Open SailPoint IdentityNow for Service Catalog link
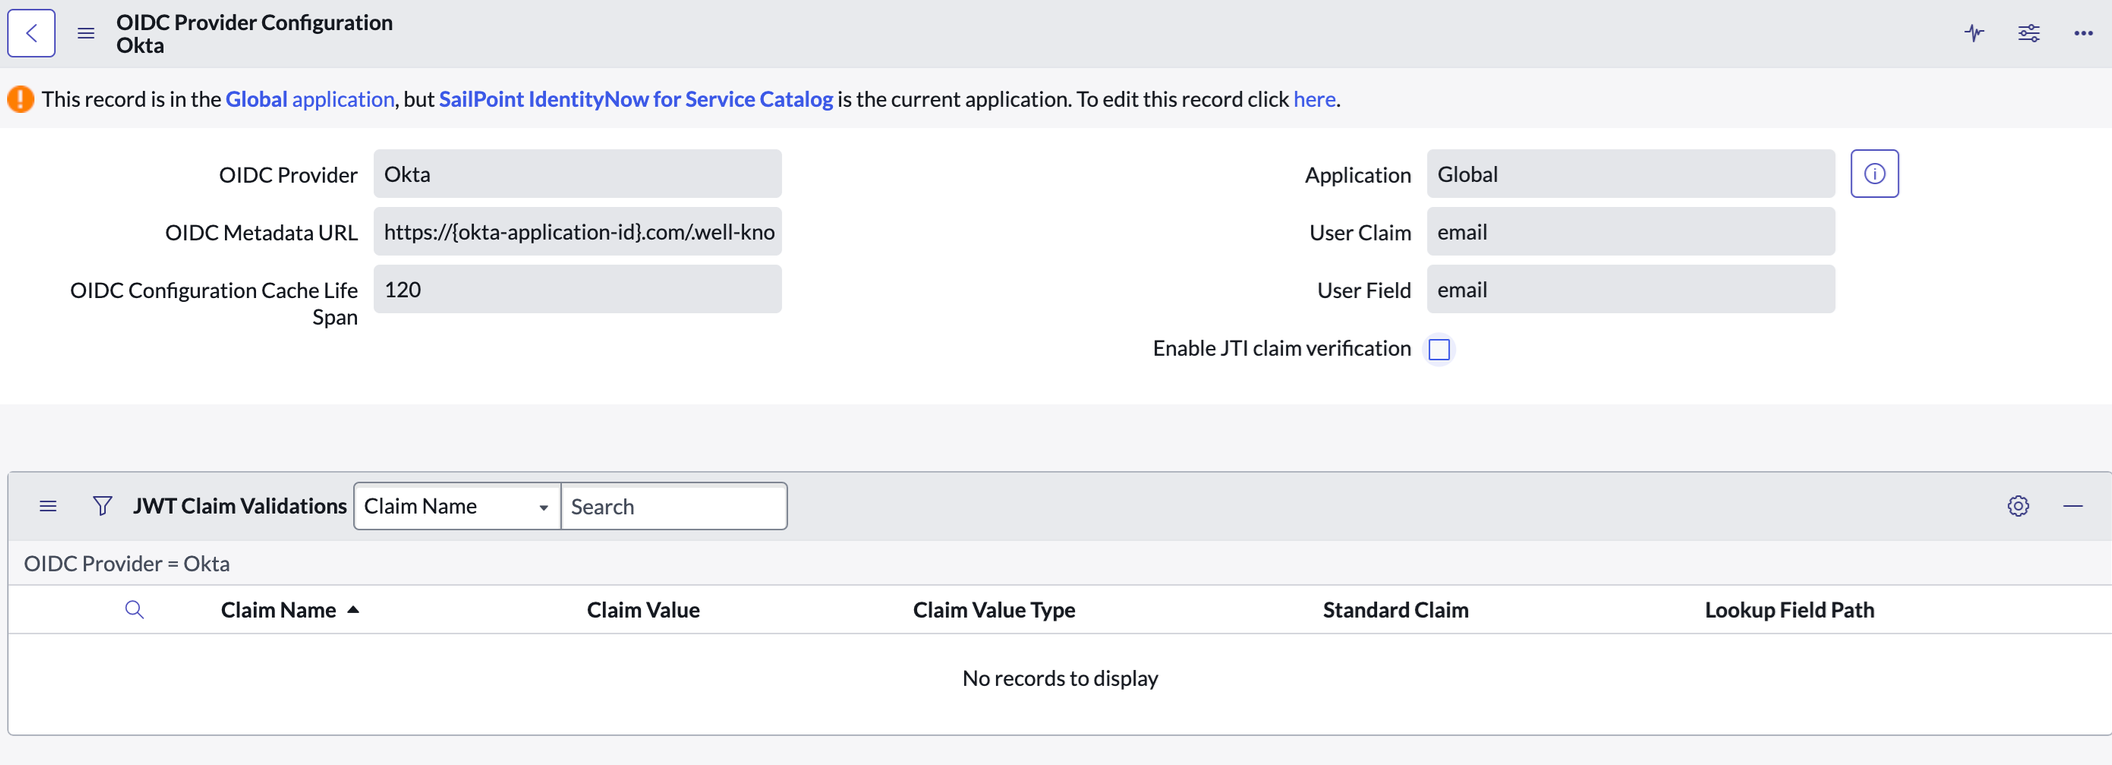 [636, 99]
